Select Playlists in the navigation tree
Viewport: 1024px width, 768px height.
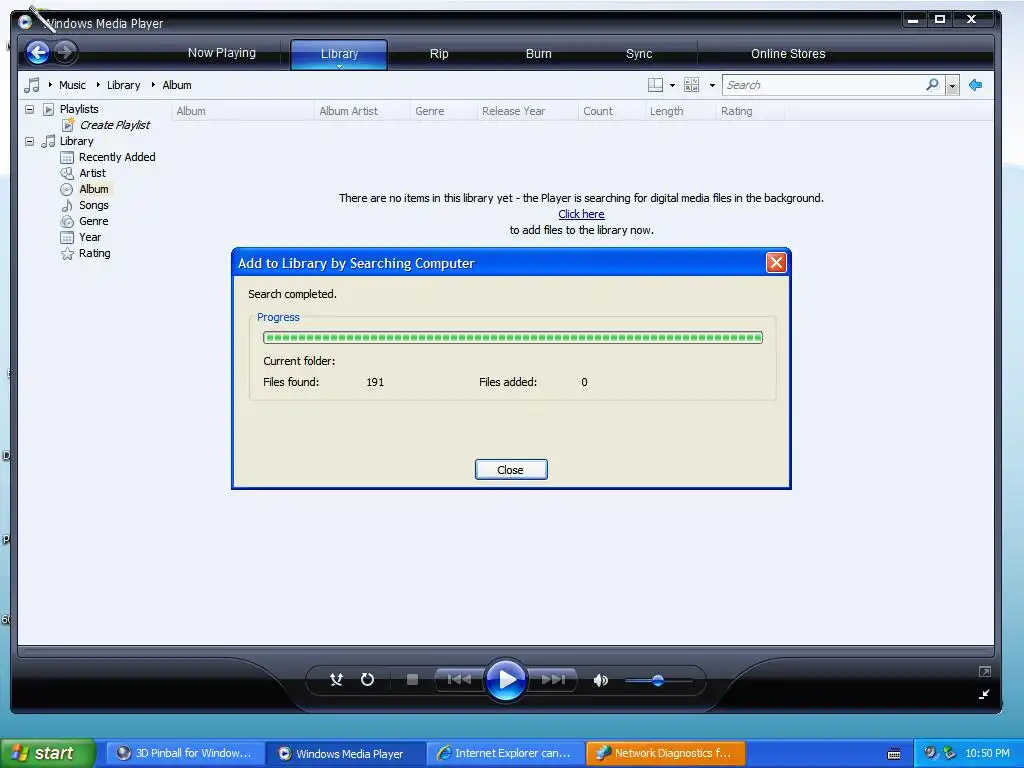78,109
